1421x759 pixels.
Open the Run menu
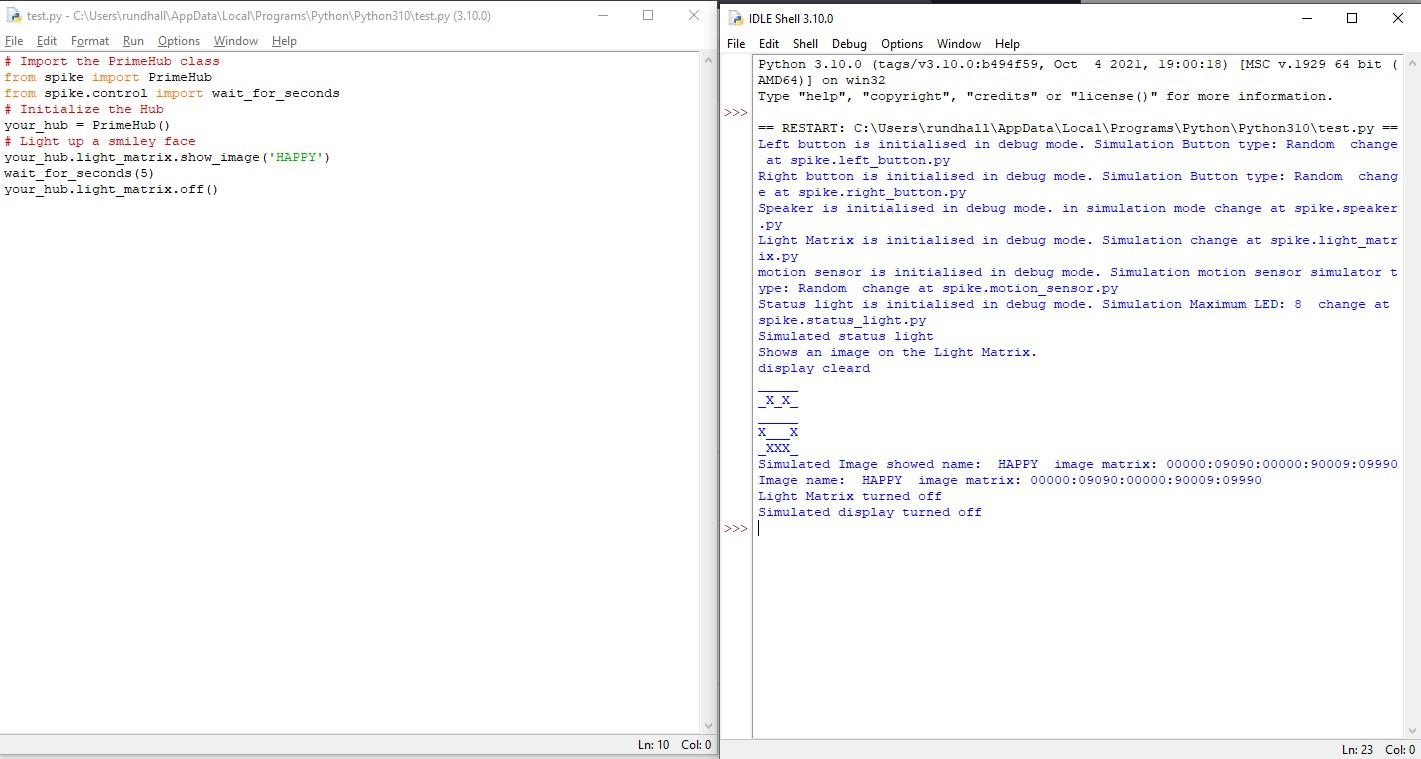pyautogui.click(x=133, y=41)
